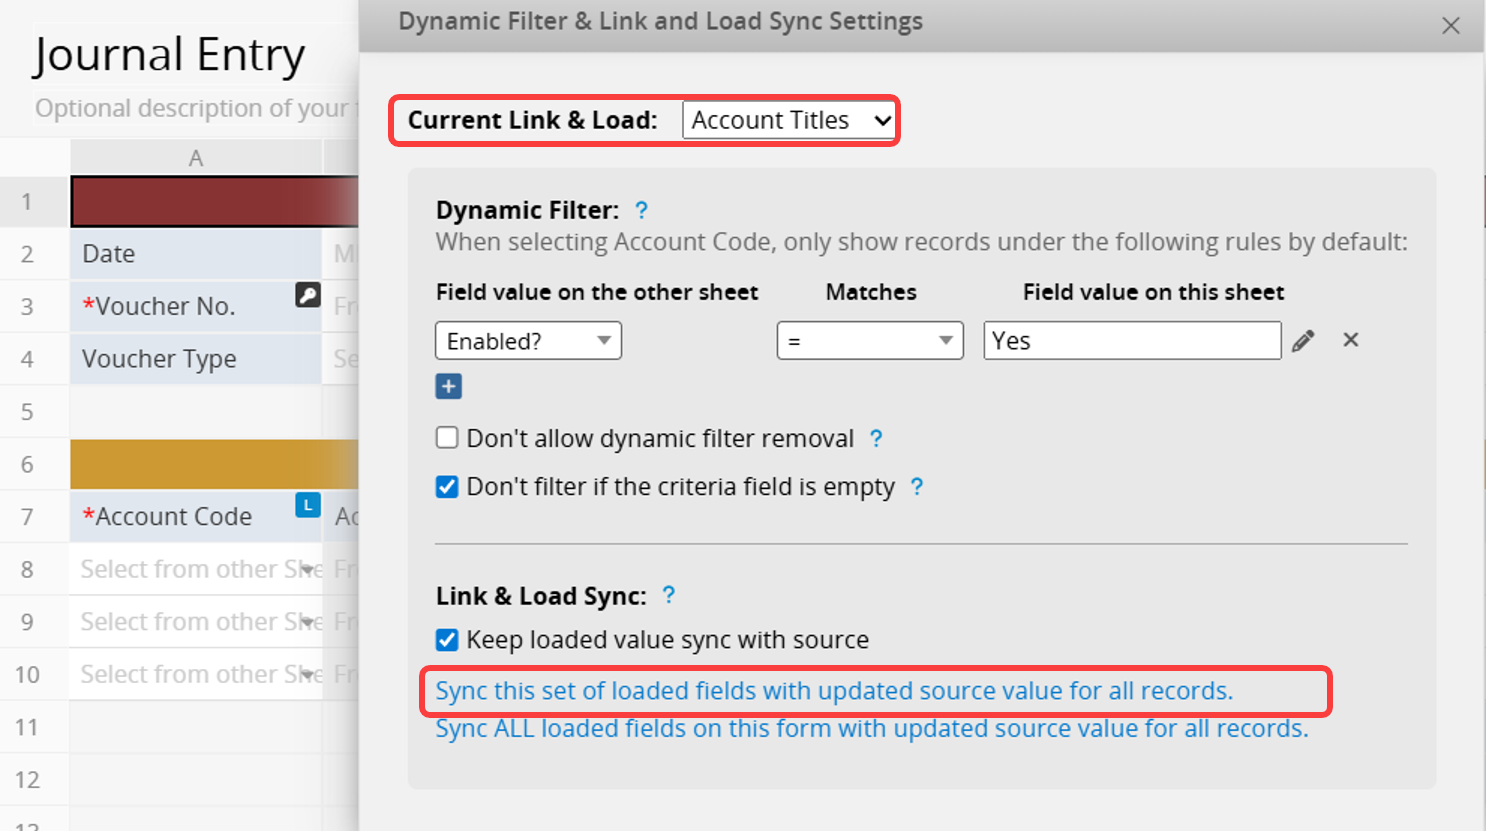The width and height of the screenshot is (1486, 831).
Task: Click Sync ALL loaded fields link
Action: click(x=871, y=728)
